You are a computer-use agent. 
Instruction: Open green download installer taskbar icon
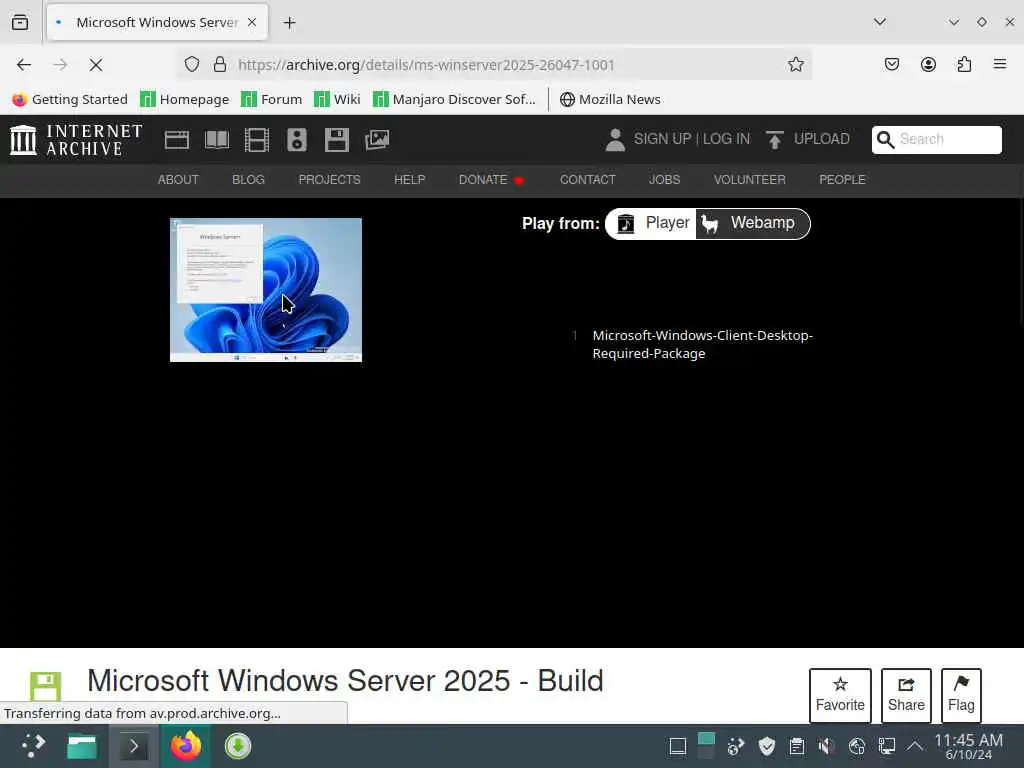[238, 746]
